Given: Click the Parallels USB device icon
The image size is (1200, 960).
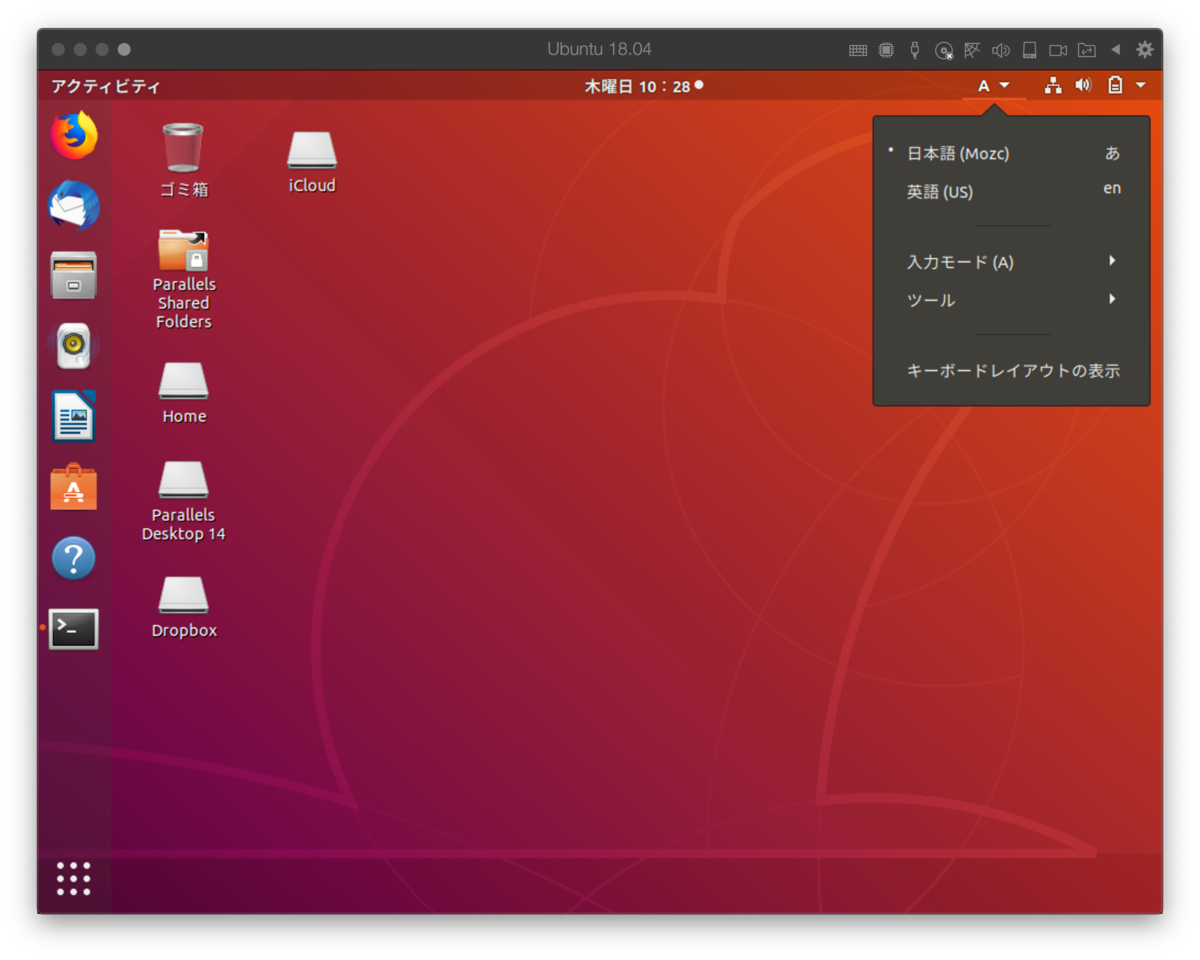Looking at the screenshot, I should [914, 50].
